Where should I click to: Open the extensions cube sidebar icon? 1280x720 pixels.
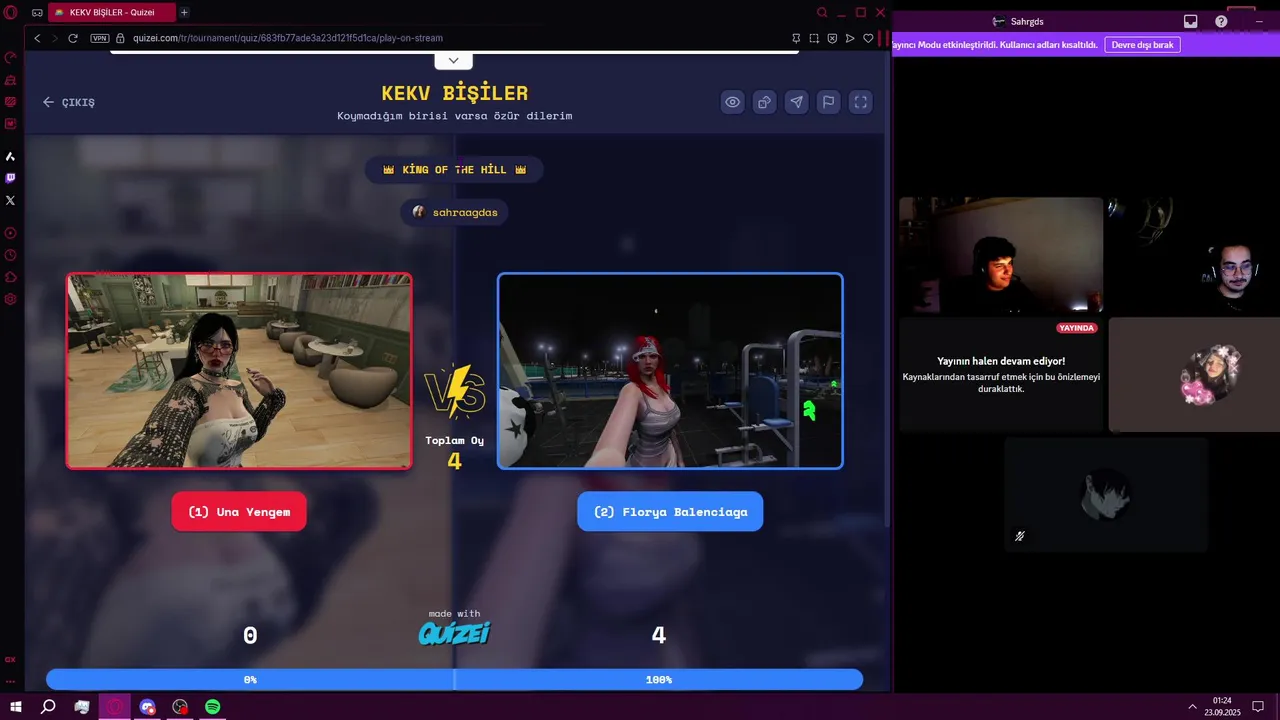click(x=10, y=277)
